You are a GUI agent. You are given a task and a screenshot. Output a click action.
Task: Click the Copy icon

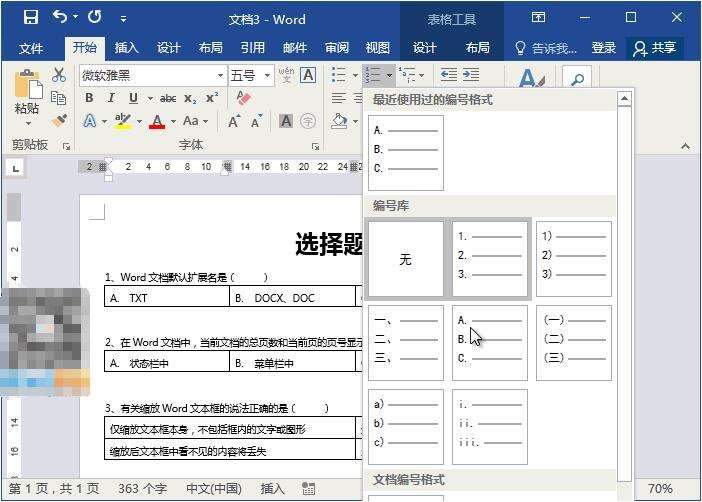click(x=58, y=98)
